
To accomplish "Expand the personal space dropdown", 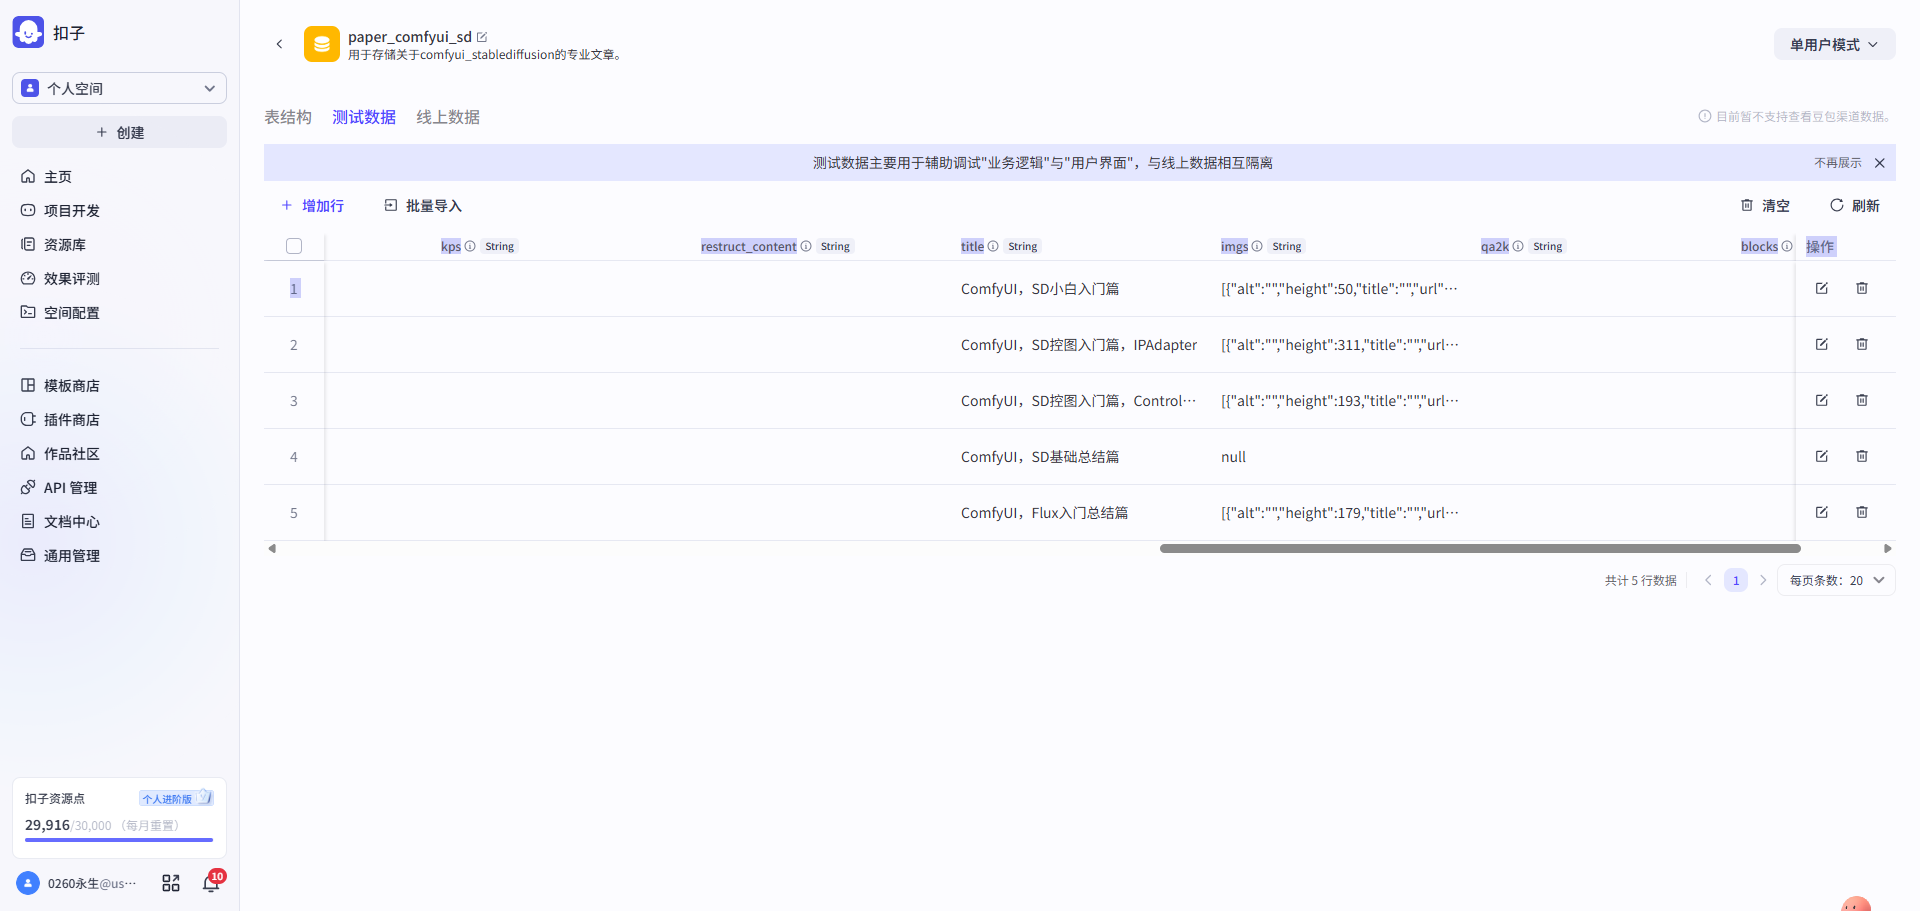I will point(119,88).
